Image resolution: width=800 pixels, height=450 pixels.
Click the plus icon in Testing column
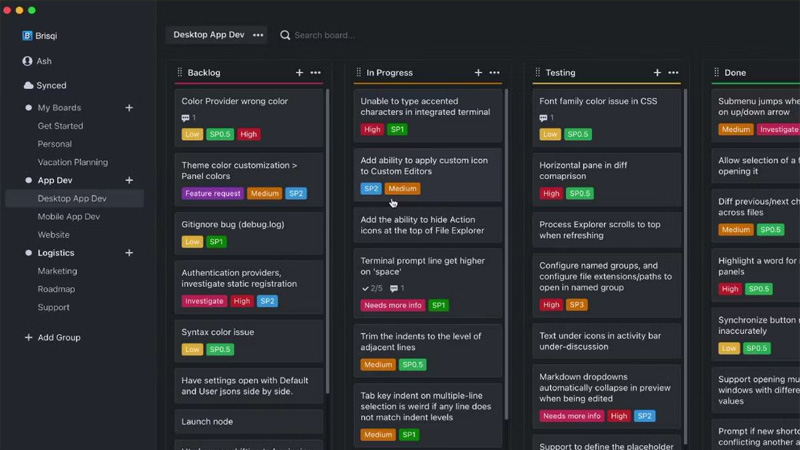[x=657, y=73]
